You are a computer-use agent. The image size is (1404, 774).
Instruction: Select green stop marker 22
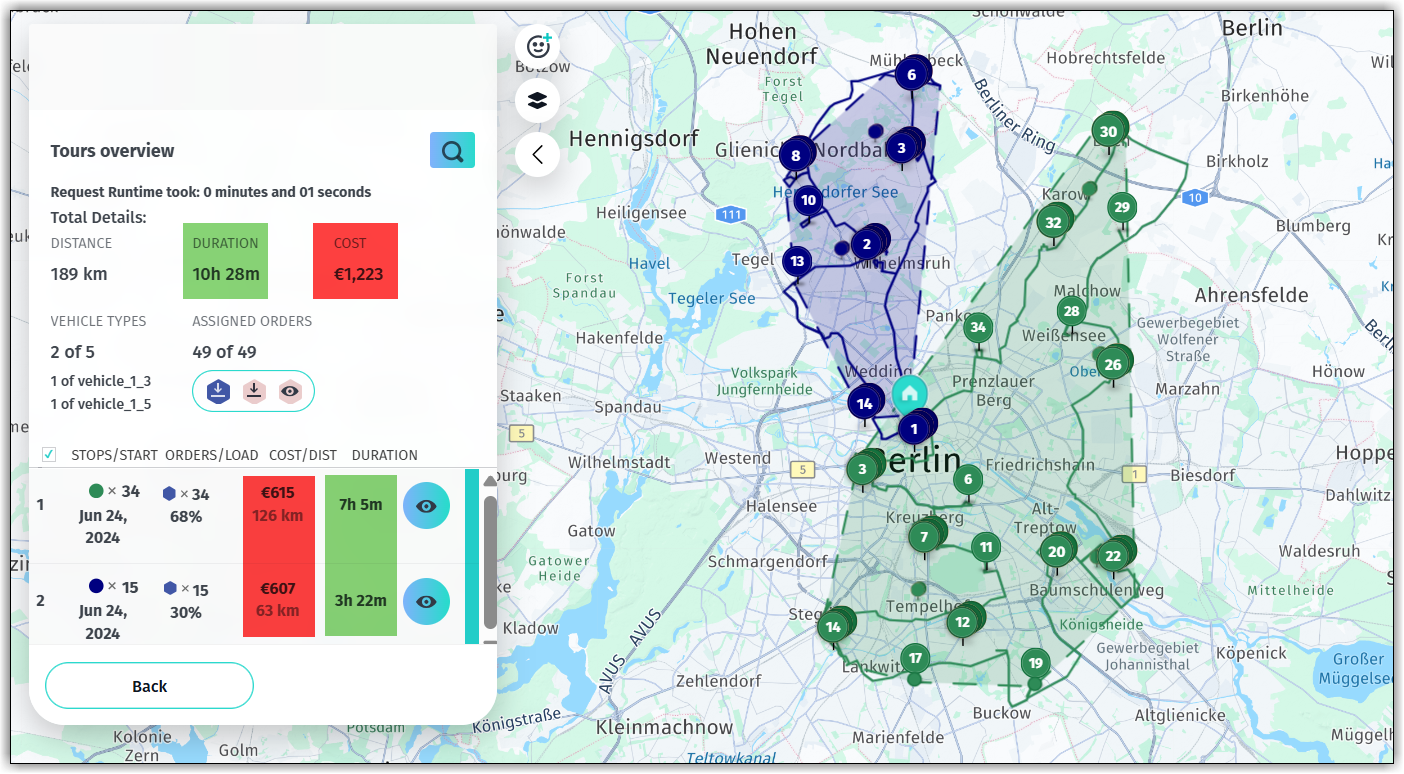tap(1113, 557)
